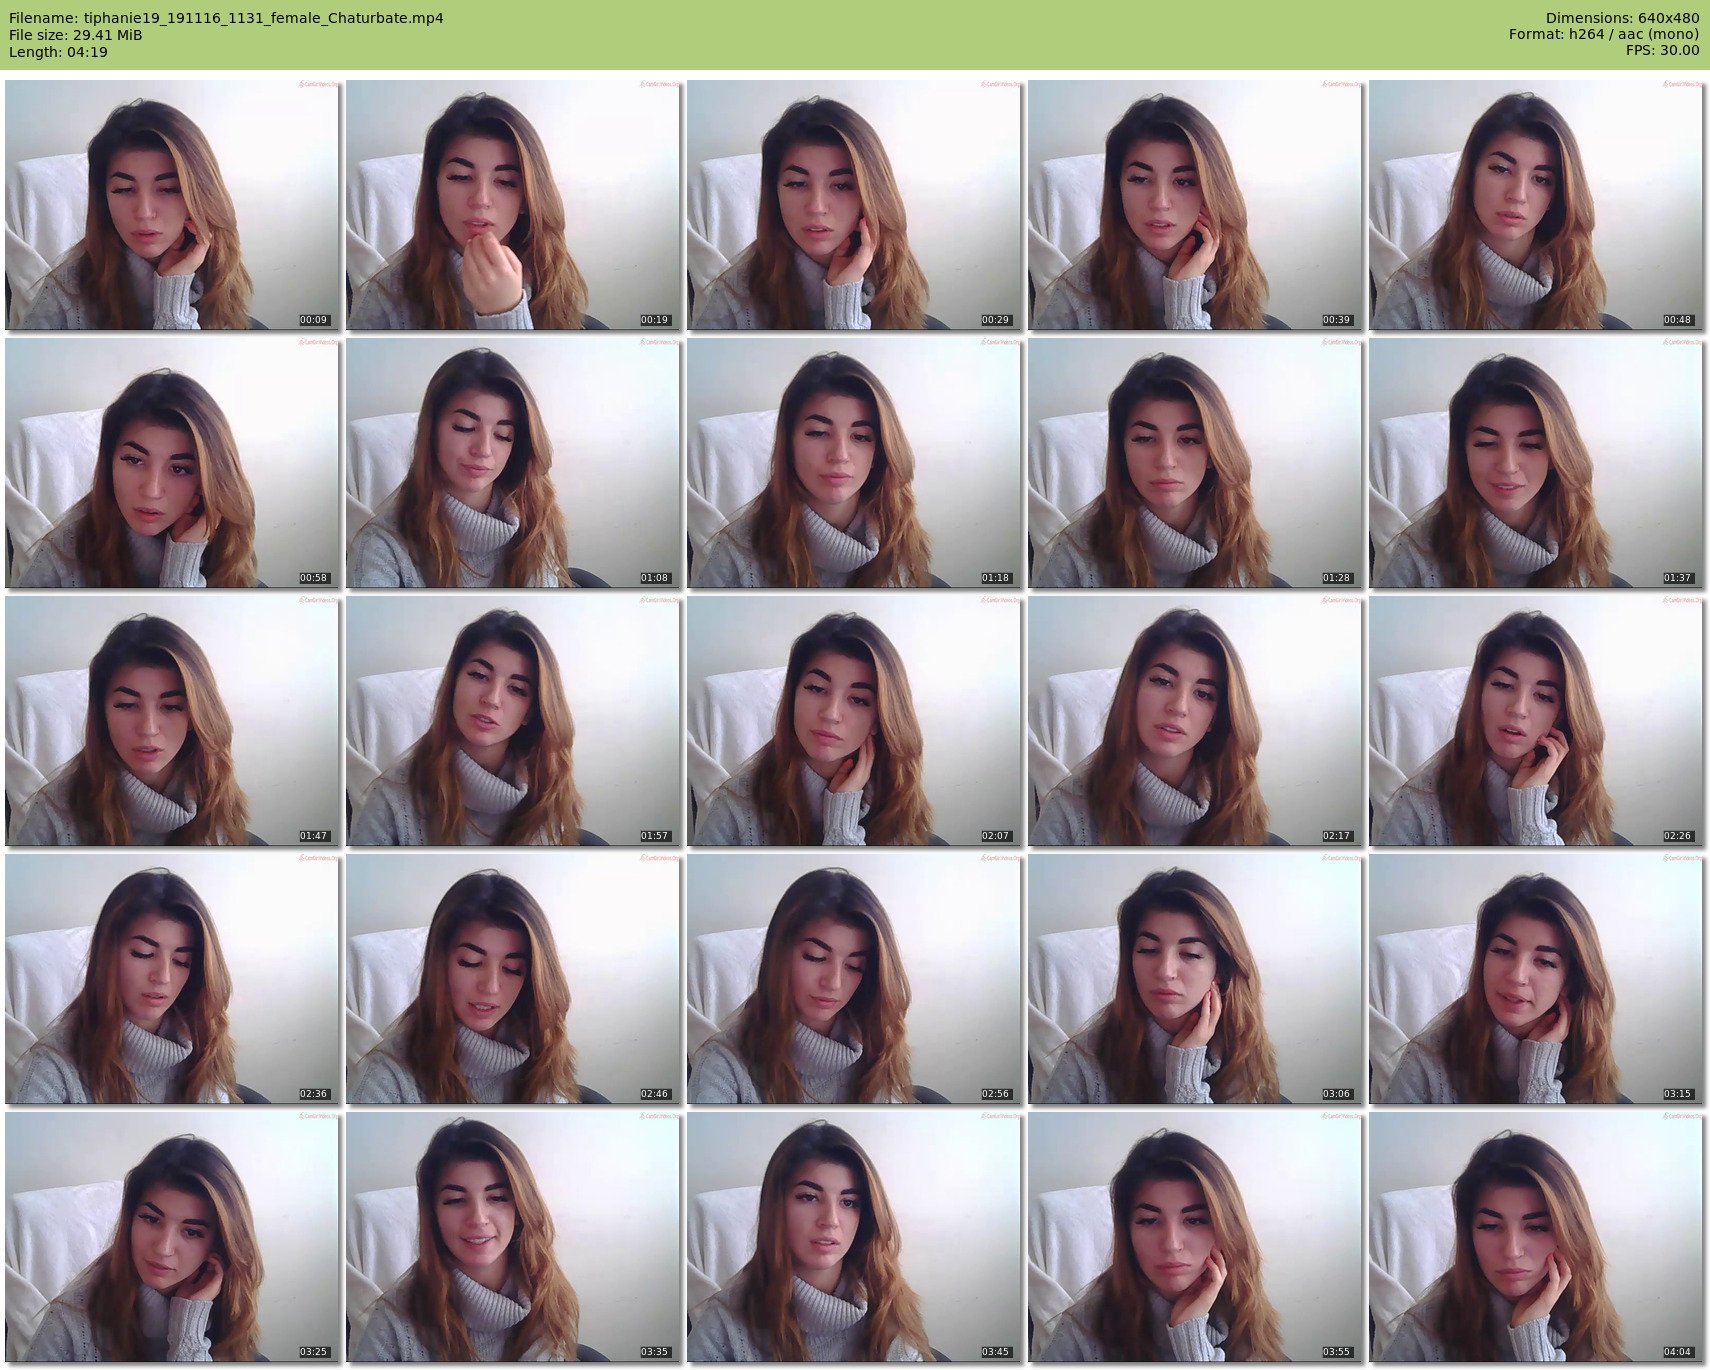1710x1370 pixels.
Task: Click the Filename line in the header
Action: [226, 18]
